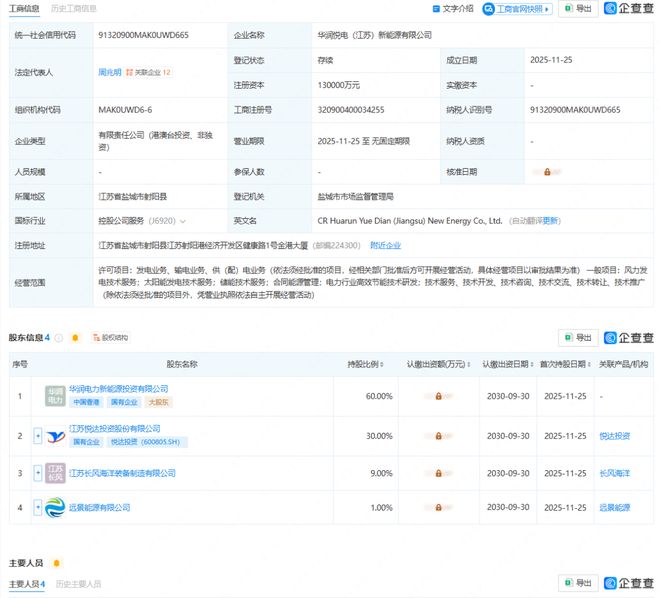This screenshot has width=660, height=598.
Task: Click lock icon in first 认缴出资额 cell
Action: 438,396
